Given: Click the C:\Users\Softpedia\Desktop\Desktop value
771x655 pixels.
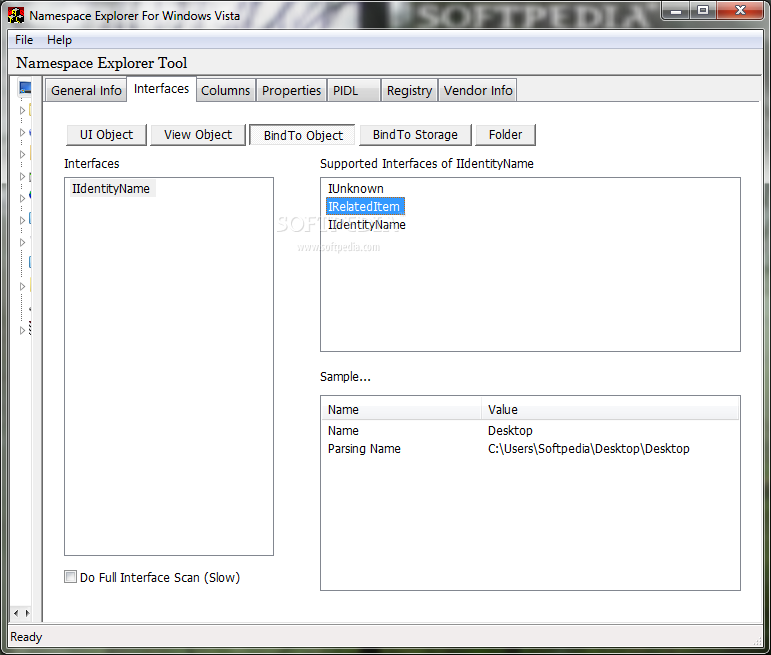Looking at the screenshot, I should [589, 448].
